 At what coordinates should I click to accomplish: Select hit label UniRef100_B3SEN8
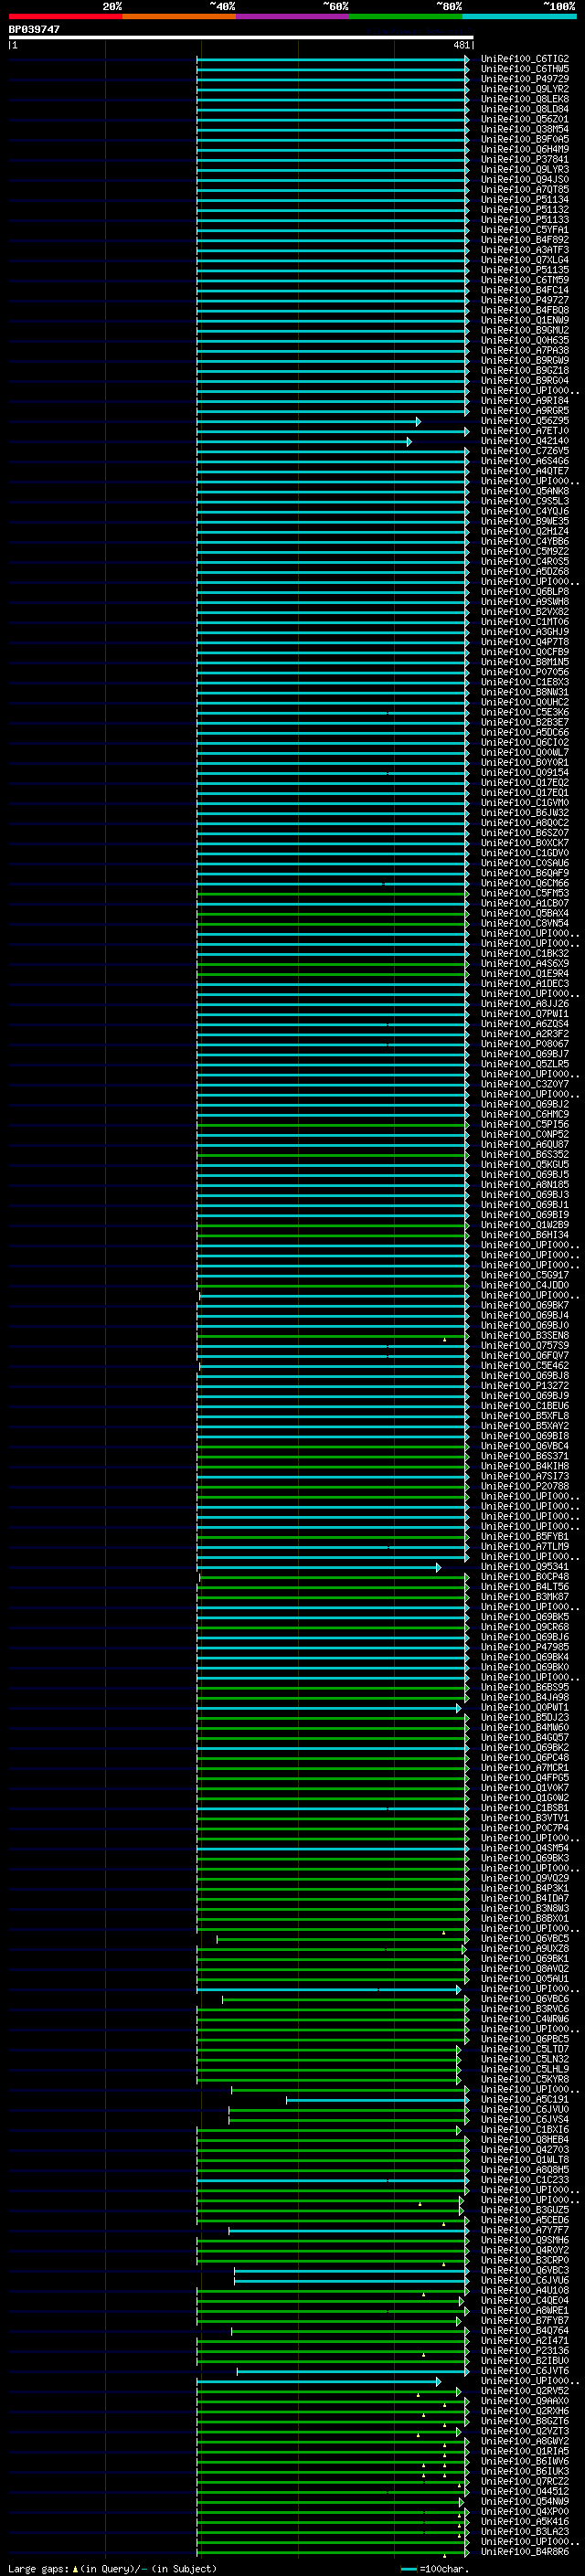click(525, 1335)
